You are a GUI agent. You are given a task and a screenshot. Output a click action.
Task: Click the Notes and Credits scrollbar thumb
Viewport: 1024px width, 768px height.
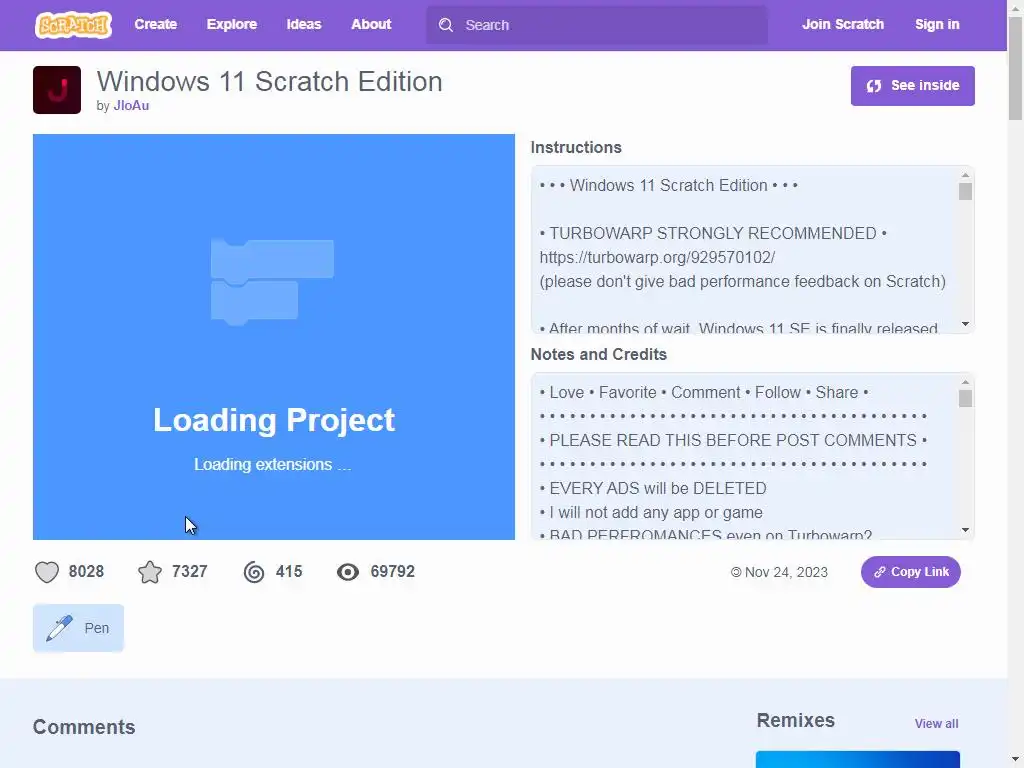(x=965, y=398)
